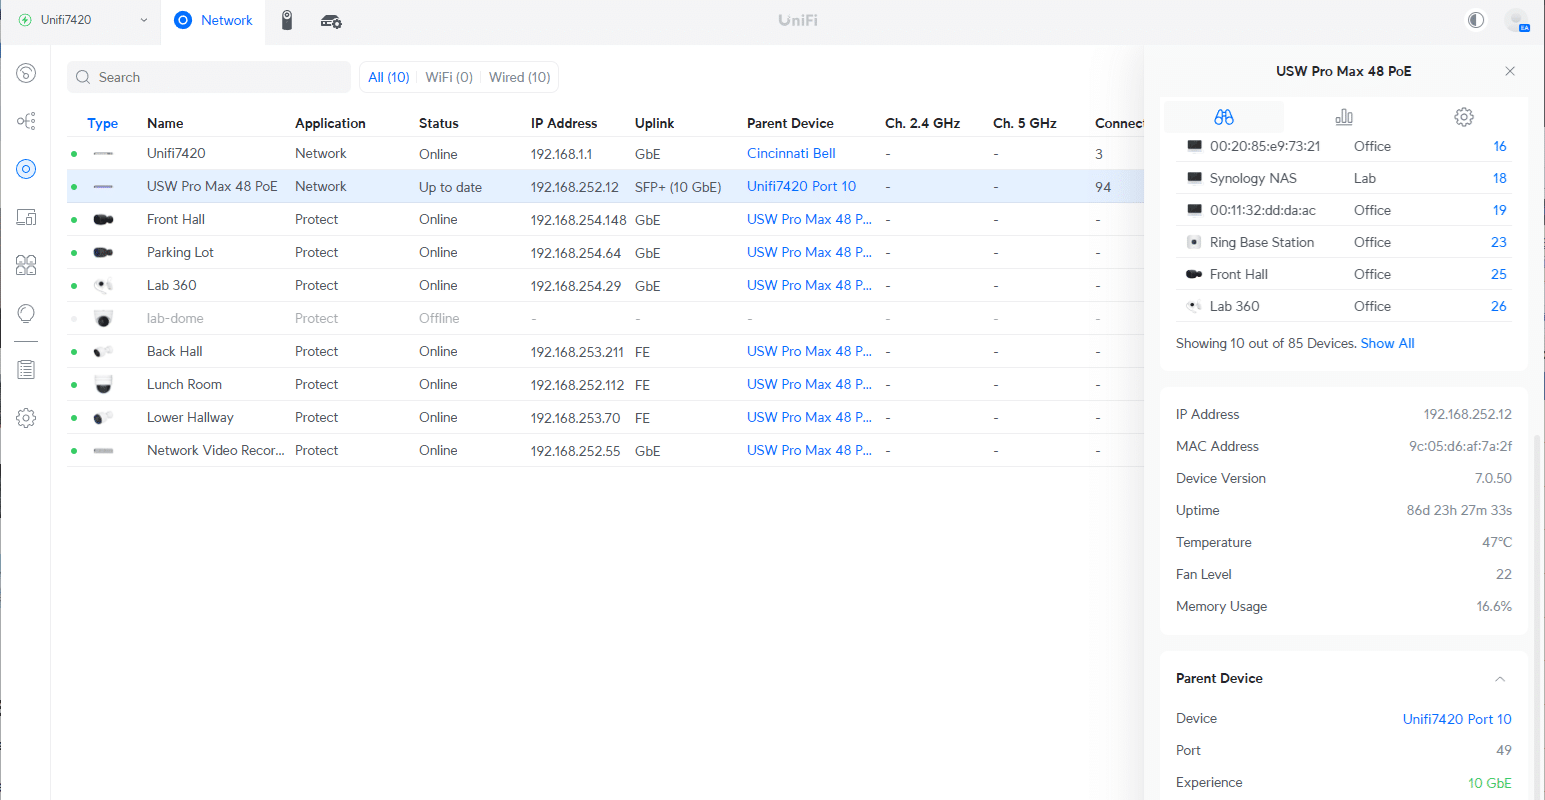Select the Network Video Recorder row

[x=605, y=450]
